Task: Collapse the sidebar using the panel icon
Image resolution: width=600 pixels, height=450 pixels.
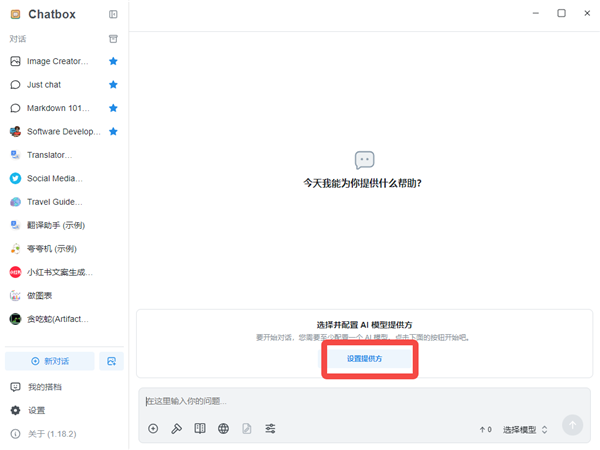Action: pos(113,14)
